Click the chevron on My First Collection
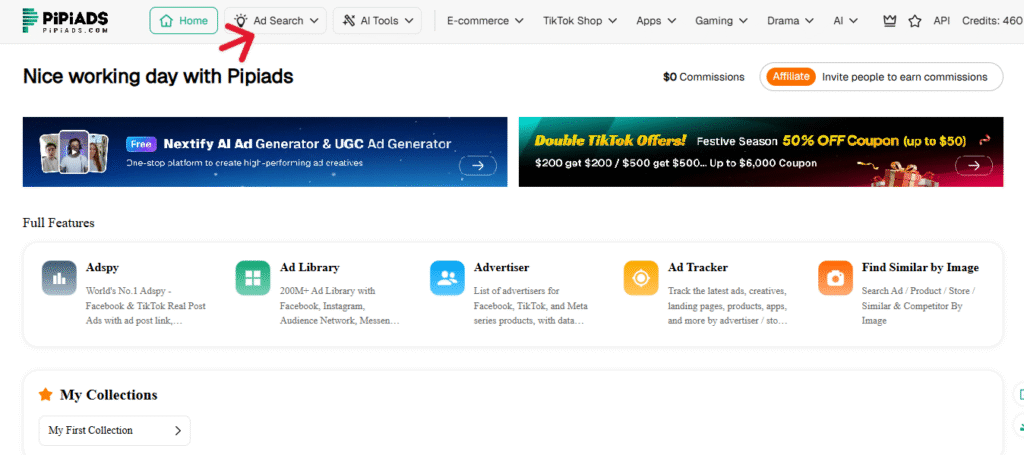The image size is (1024, 455). 178,431
